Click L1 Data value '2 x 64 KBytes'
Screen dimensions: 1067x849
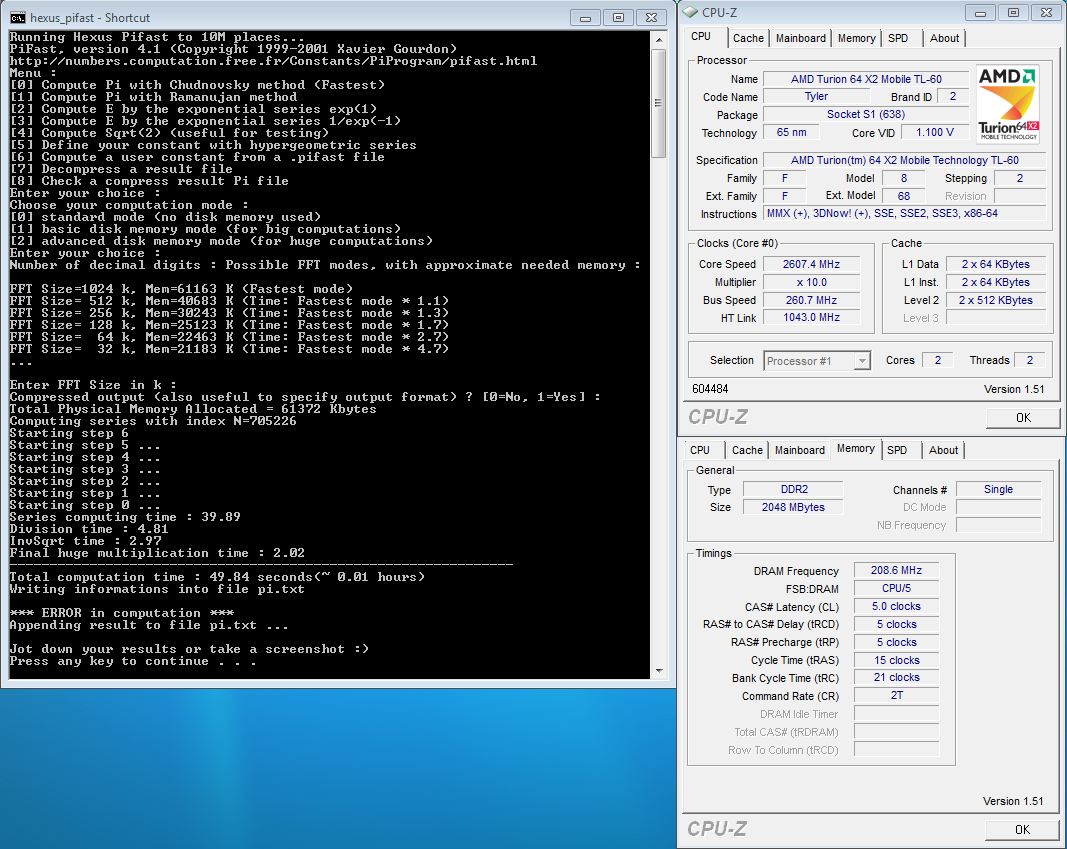(996, 264)
